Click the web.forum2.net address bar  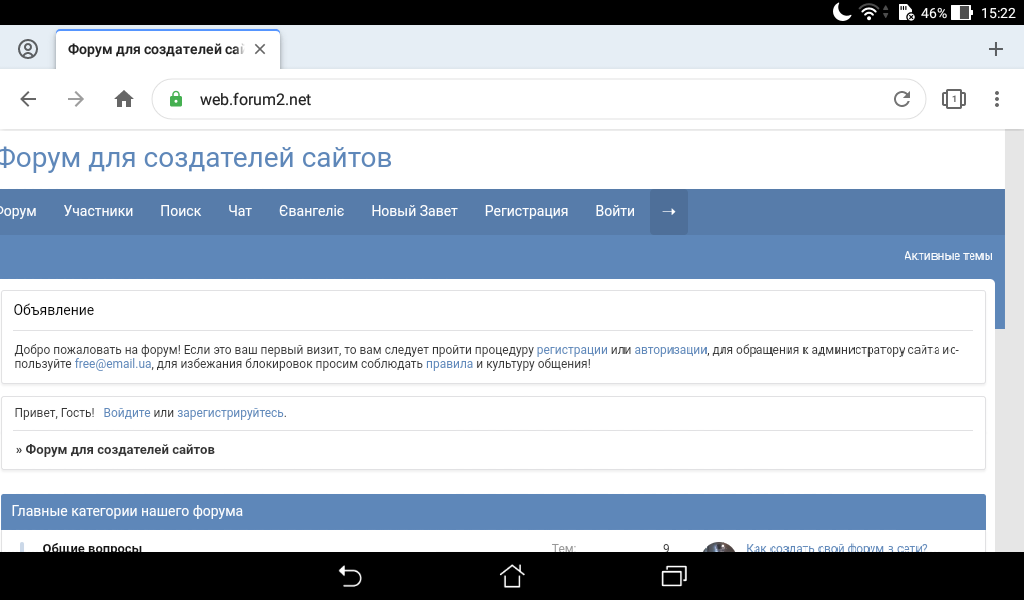pos(539,99)
